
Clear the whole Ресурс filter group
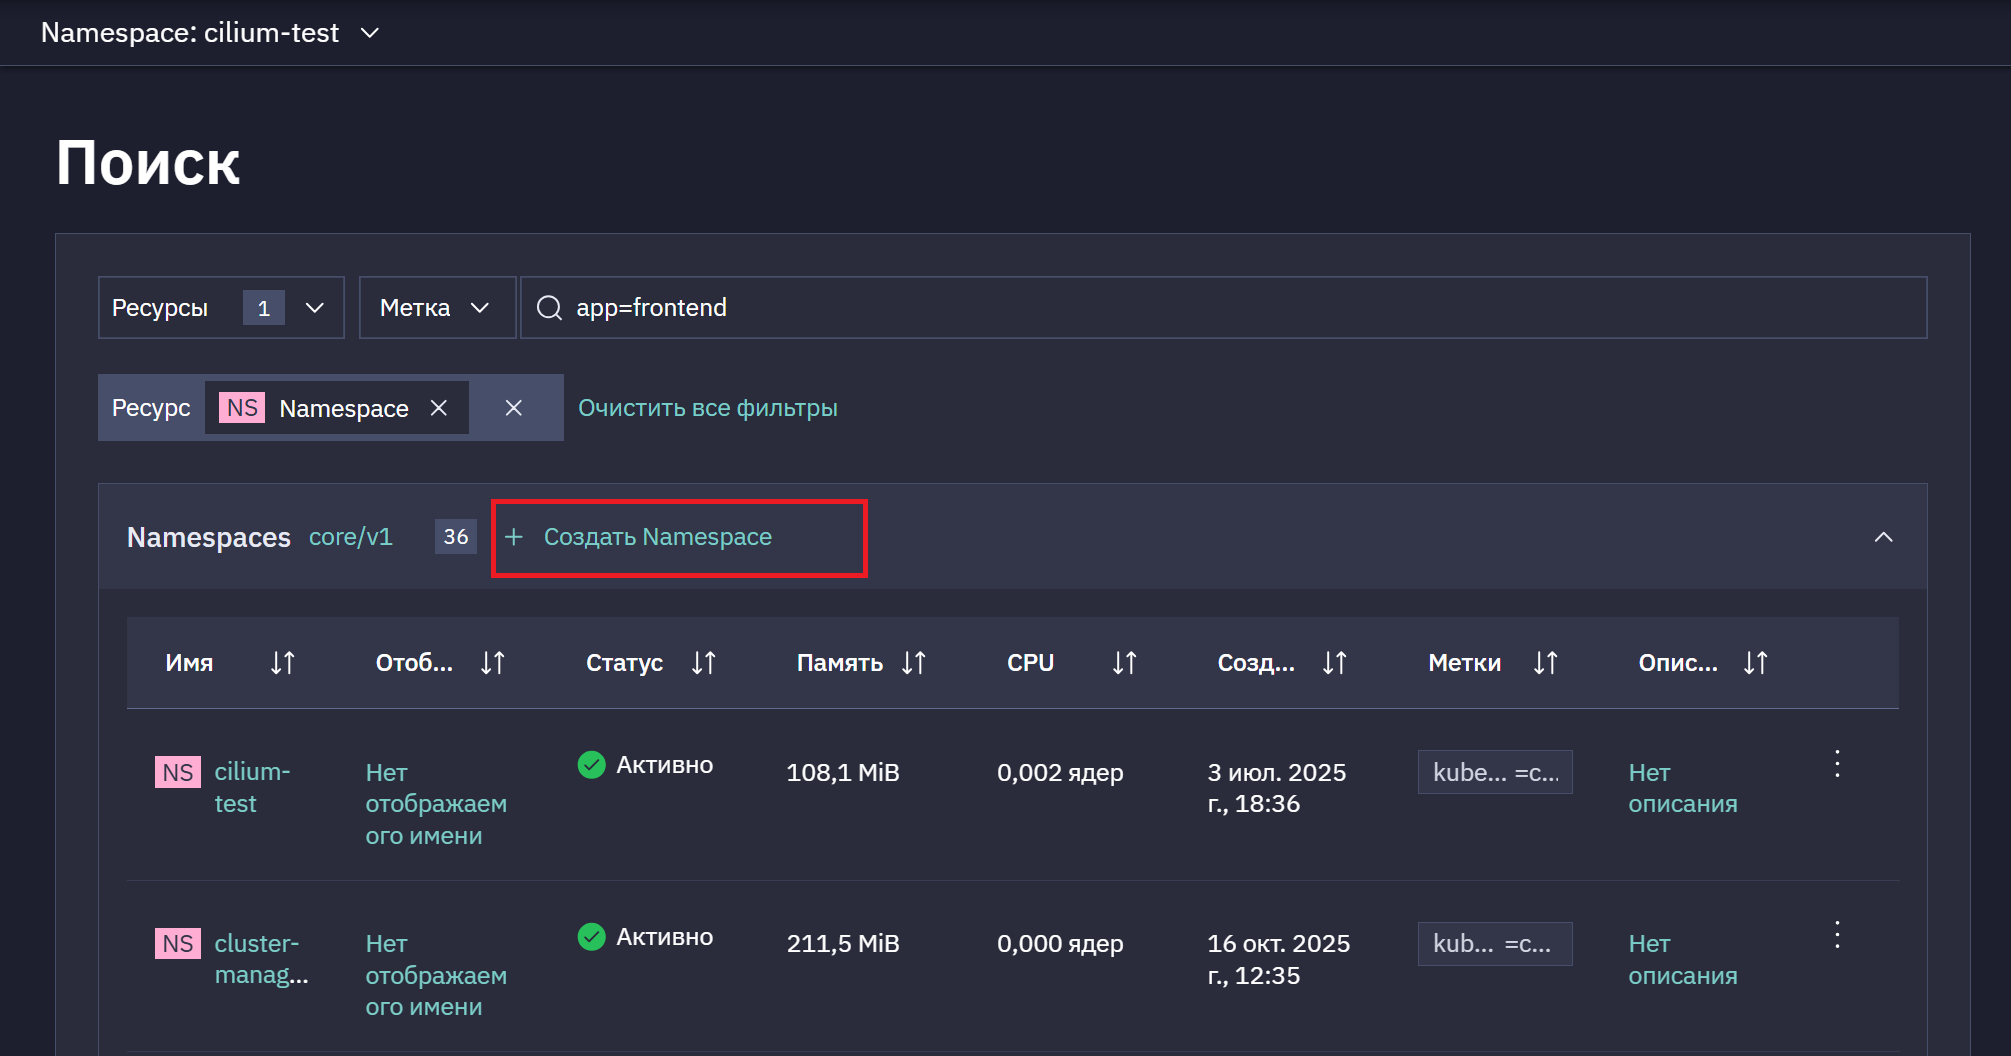[x=513, y=408]
